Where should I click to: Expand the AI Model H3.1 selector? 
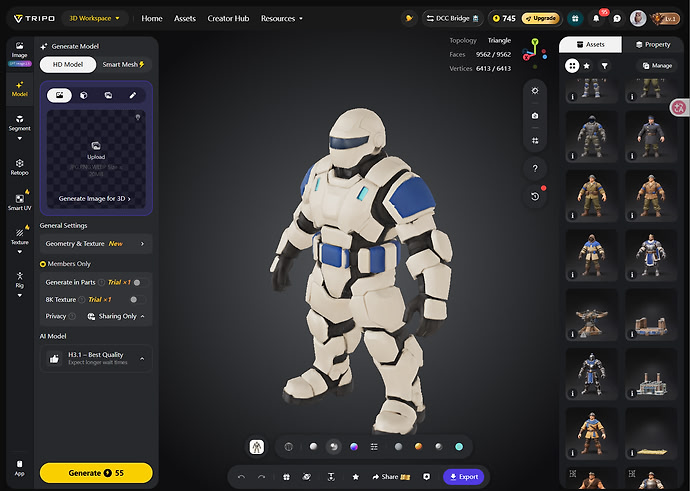pos(96,358)
